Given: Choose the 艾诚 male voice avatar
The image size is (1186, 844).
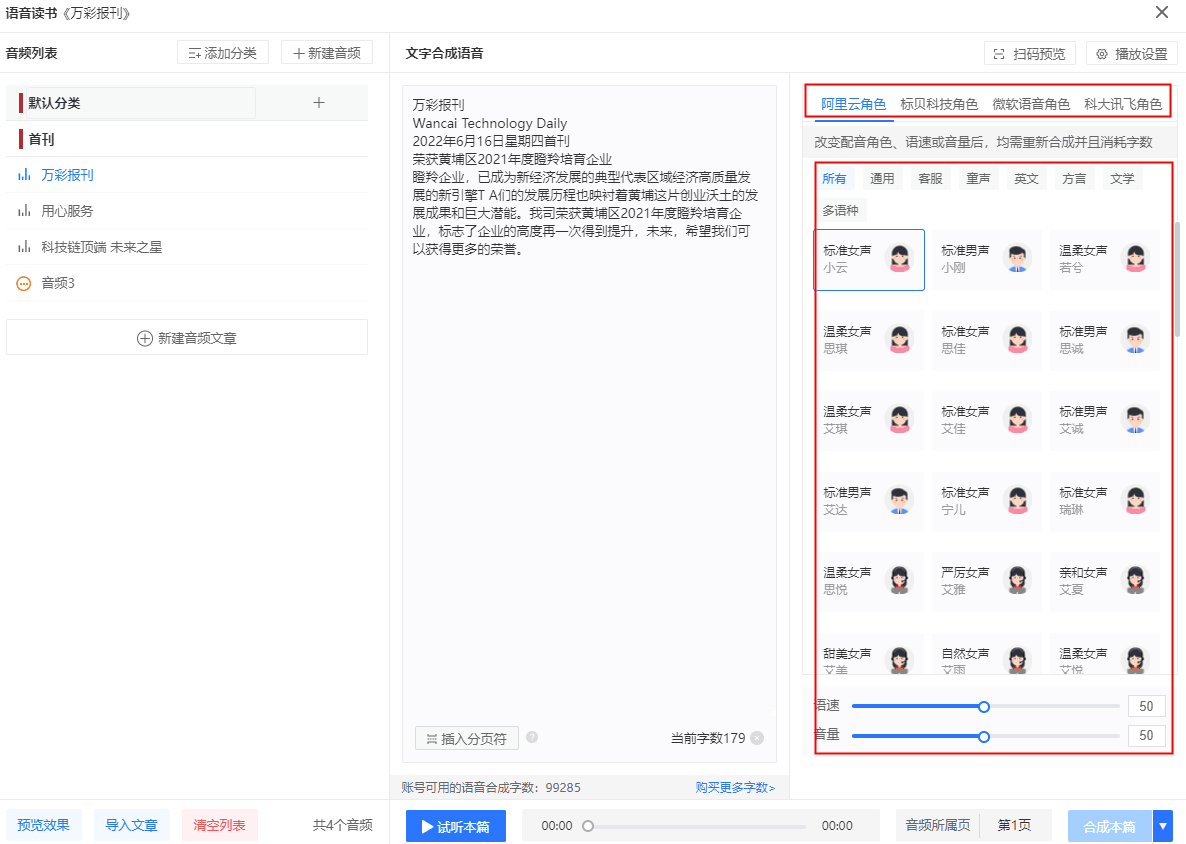Looking at the screenshot, I should tap(1135, 420).
